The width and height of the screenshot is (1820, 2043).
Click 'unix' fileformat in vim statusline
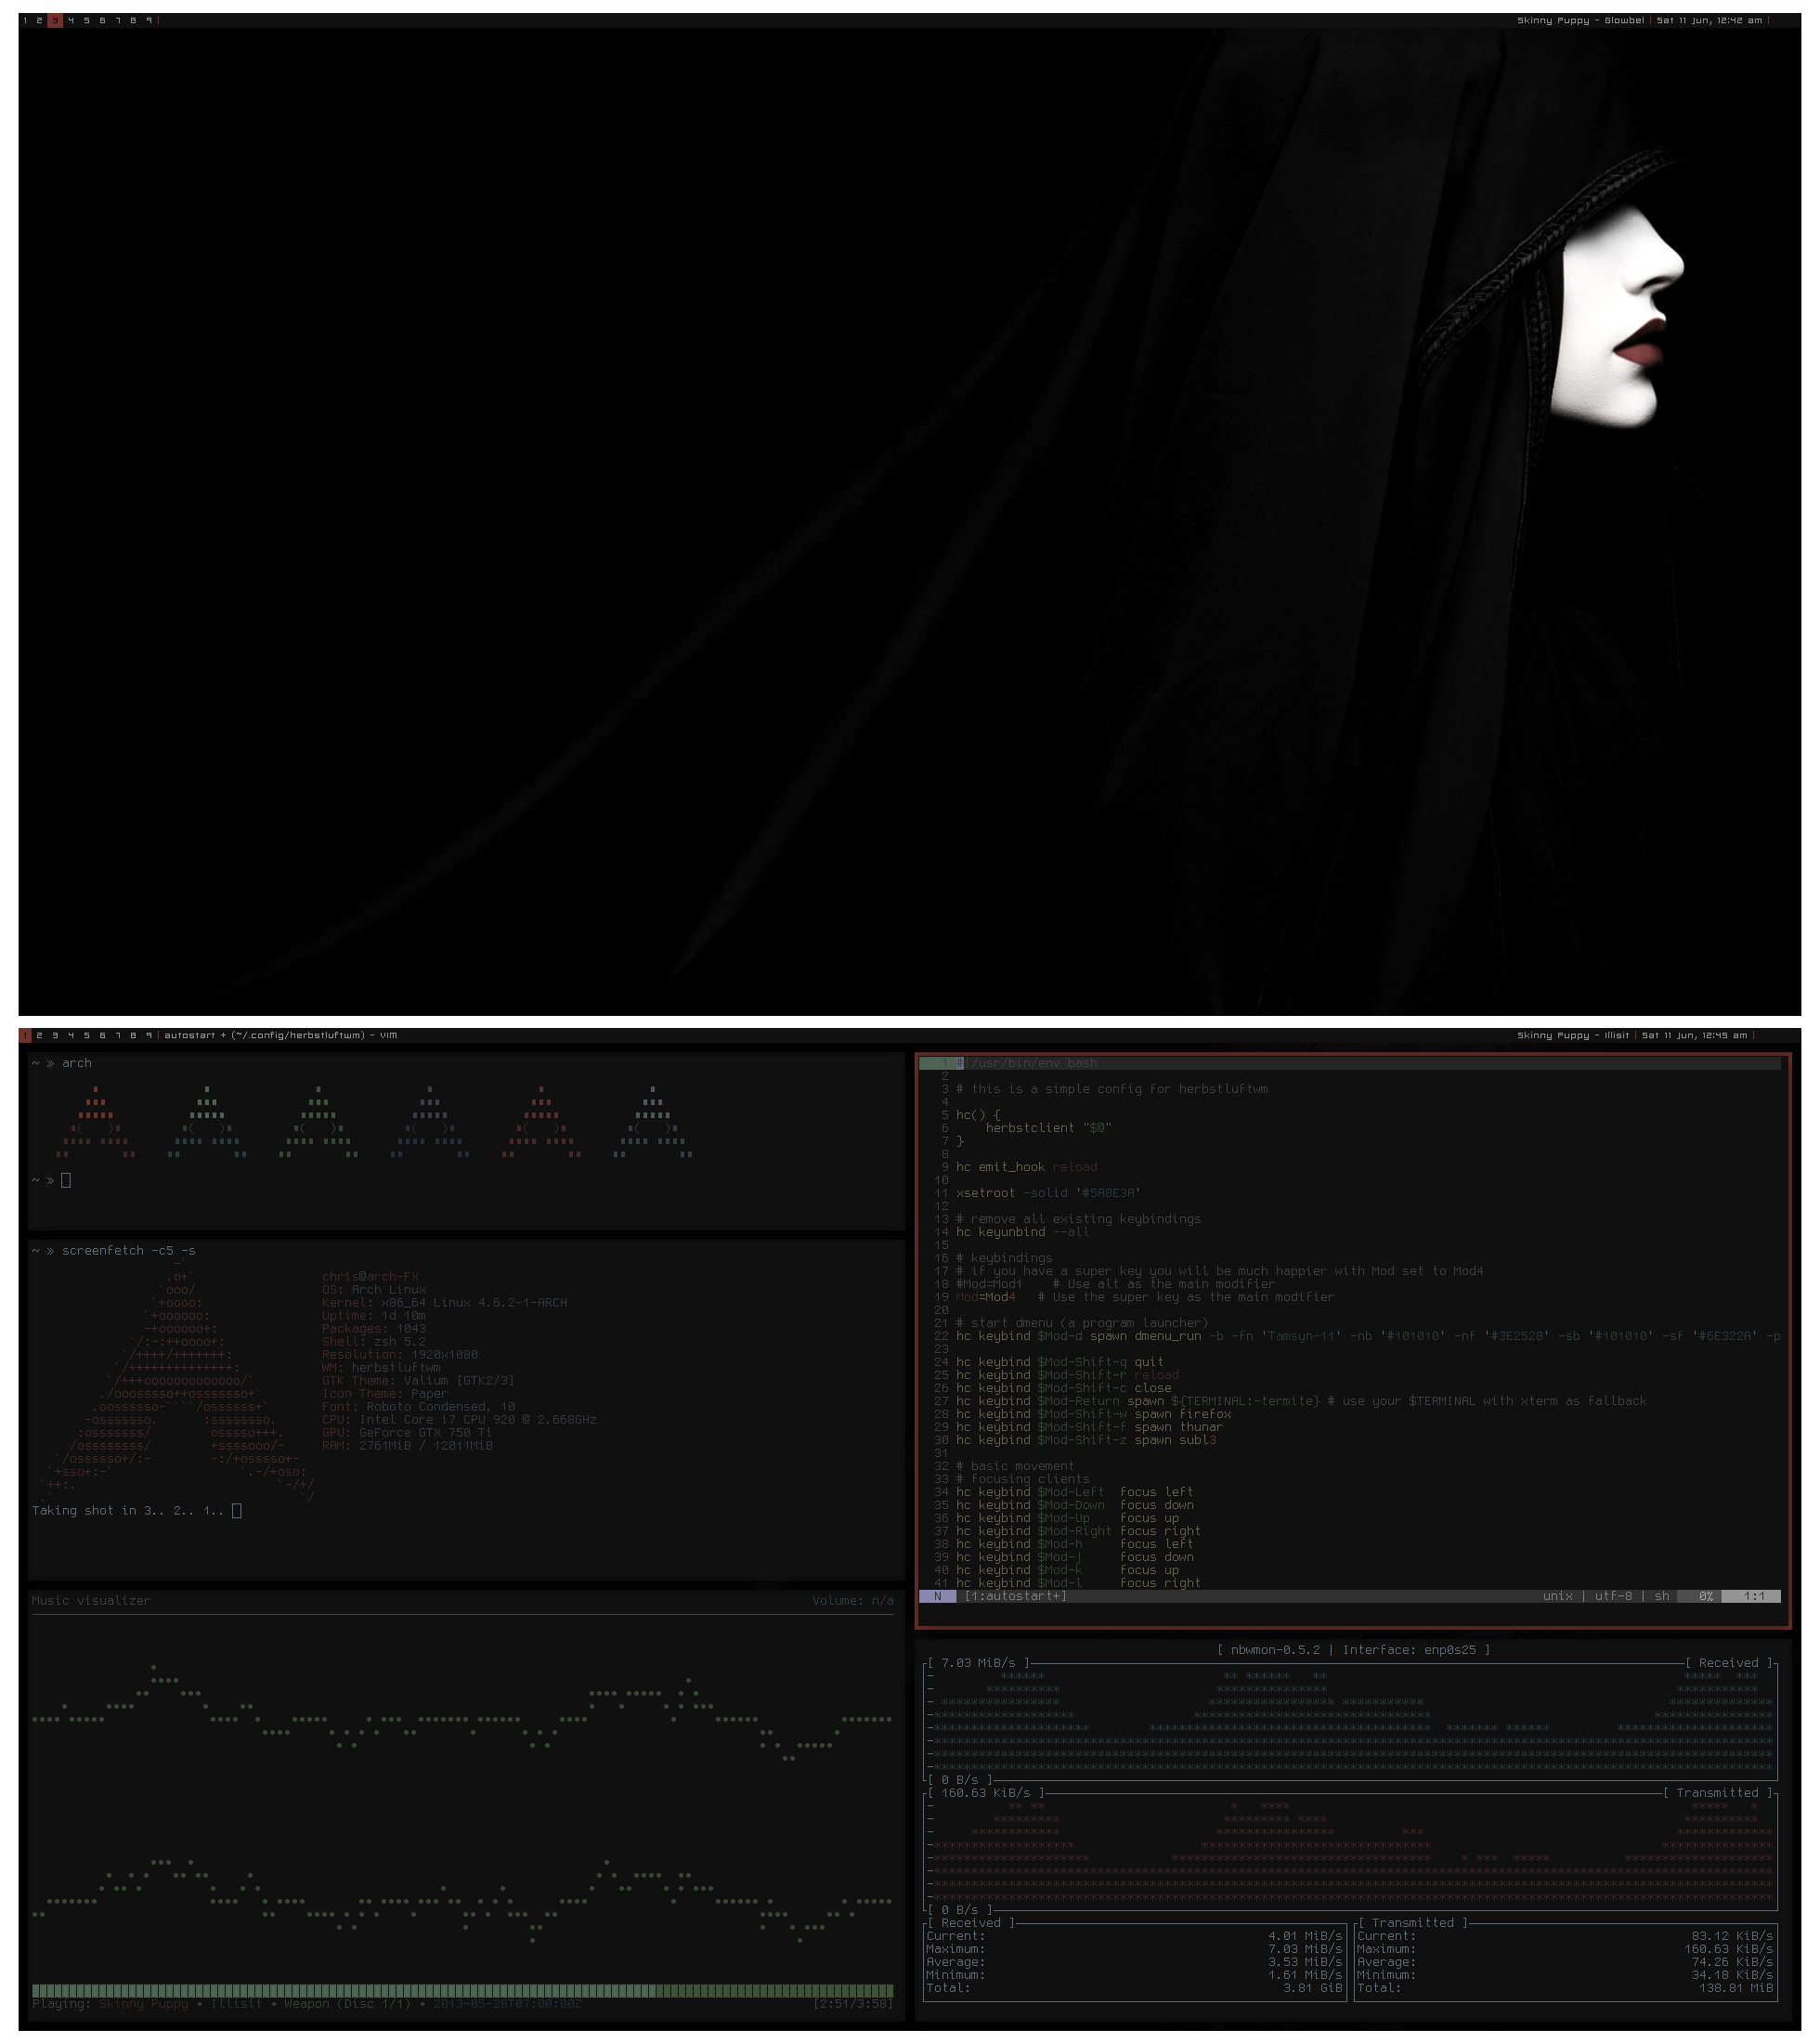(x=1558, y=1596)
